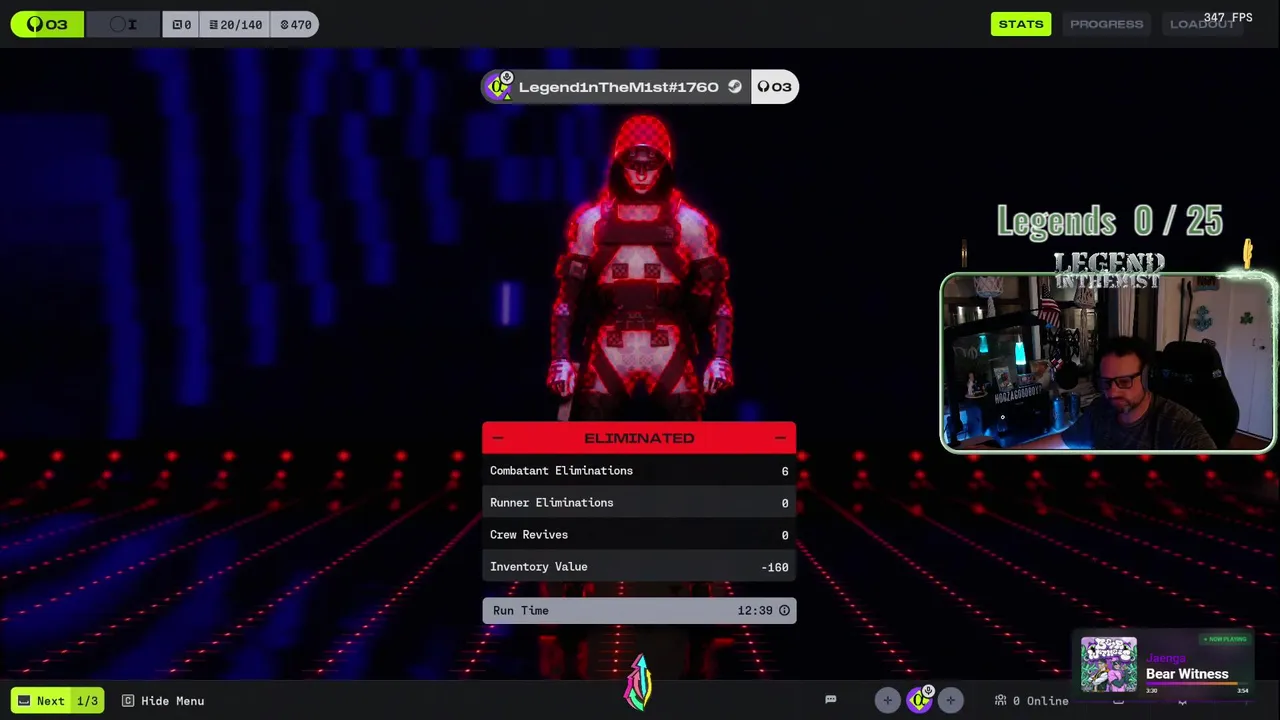Click the Runner Eliminations row

[639, 503]
